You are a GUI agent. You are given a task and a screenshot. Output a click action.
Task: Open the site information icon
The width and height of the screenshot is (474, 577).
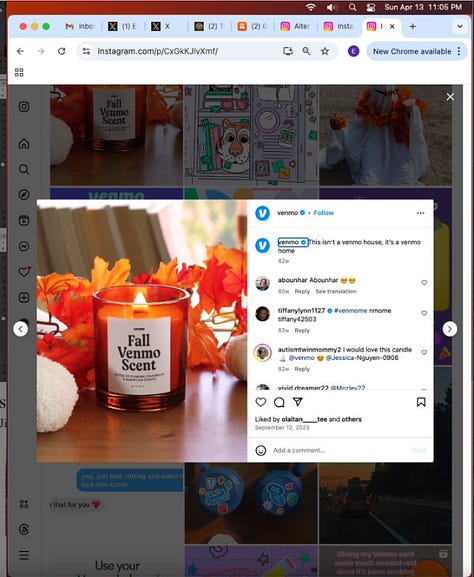[86, 51]
